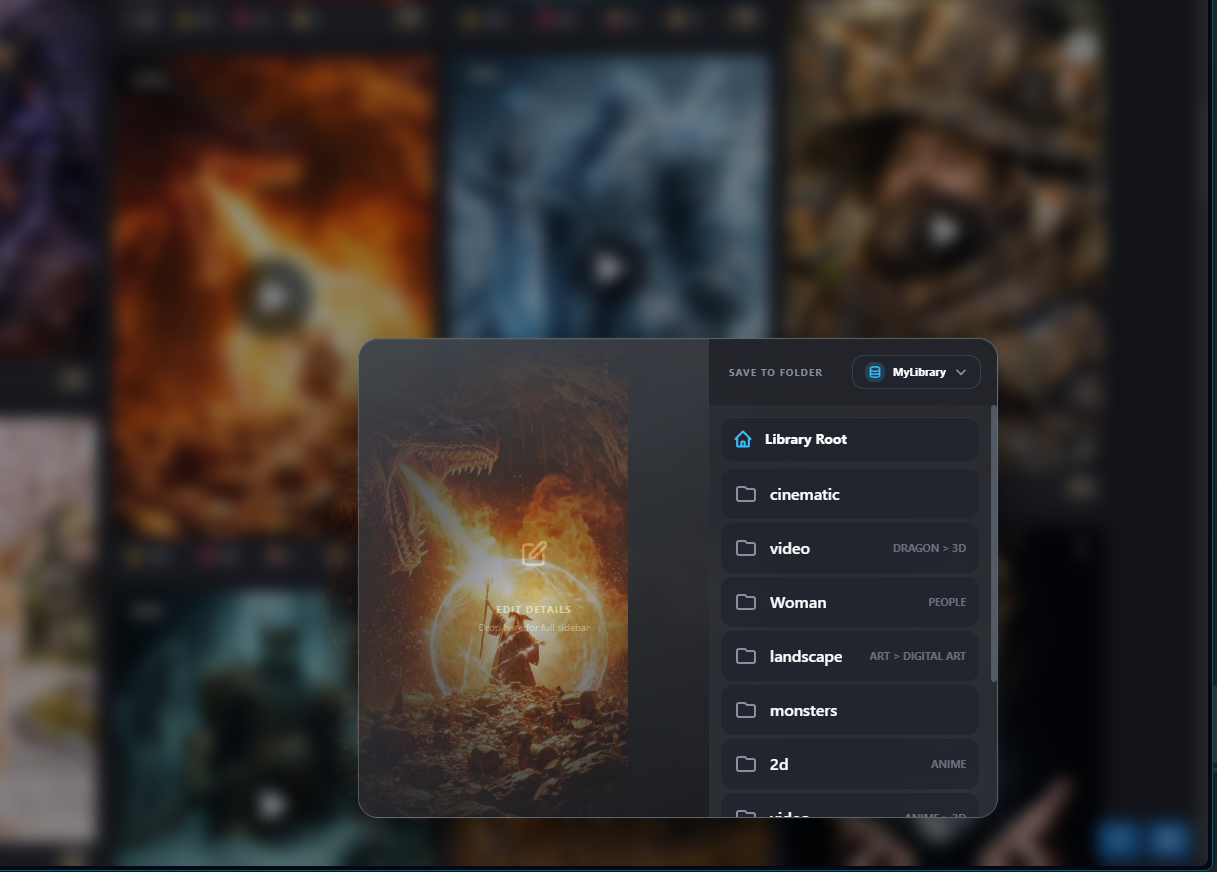1217x872 pixels.
Task: Click the folder icon of monsters
Action: click(x=746, y=710)
